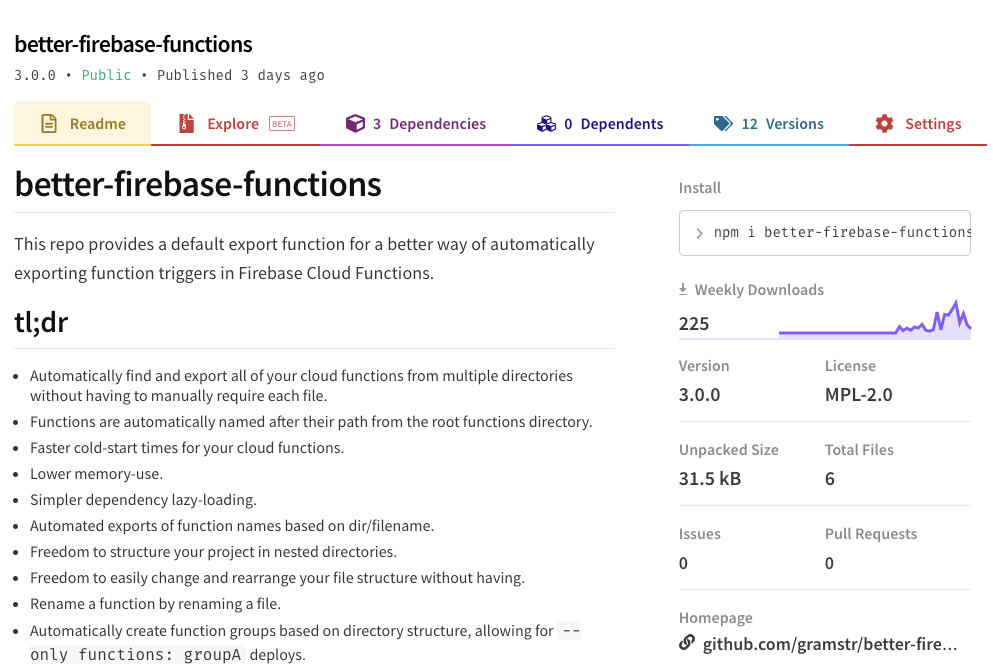Click the Versions tags icon
The width and height of the screenshot is (993, 666).
pos(723,124)
